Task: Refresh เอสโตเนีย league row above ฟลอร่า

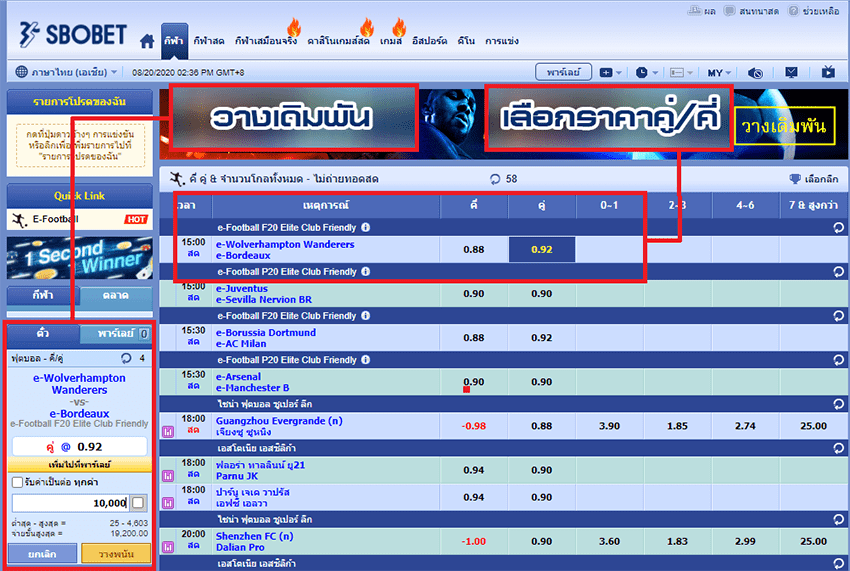Action: [x=838, y=448]
